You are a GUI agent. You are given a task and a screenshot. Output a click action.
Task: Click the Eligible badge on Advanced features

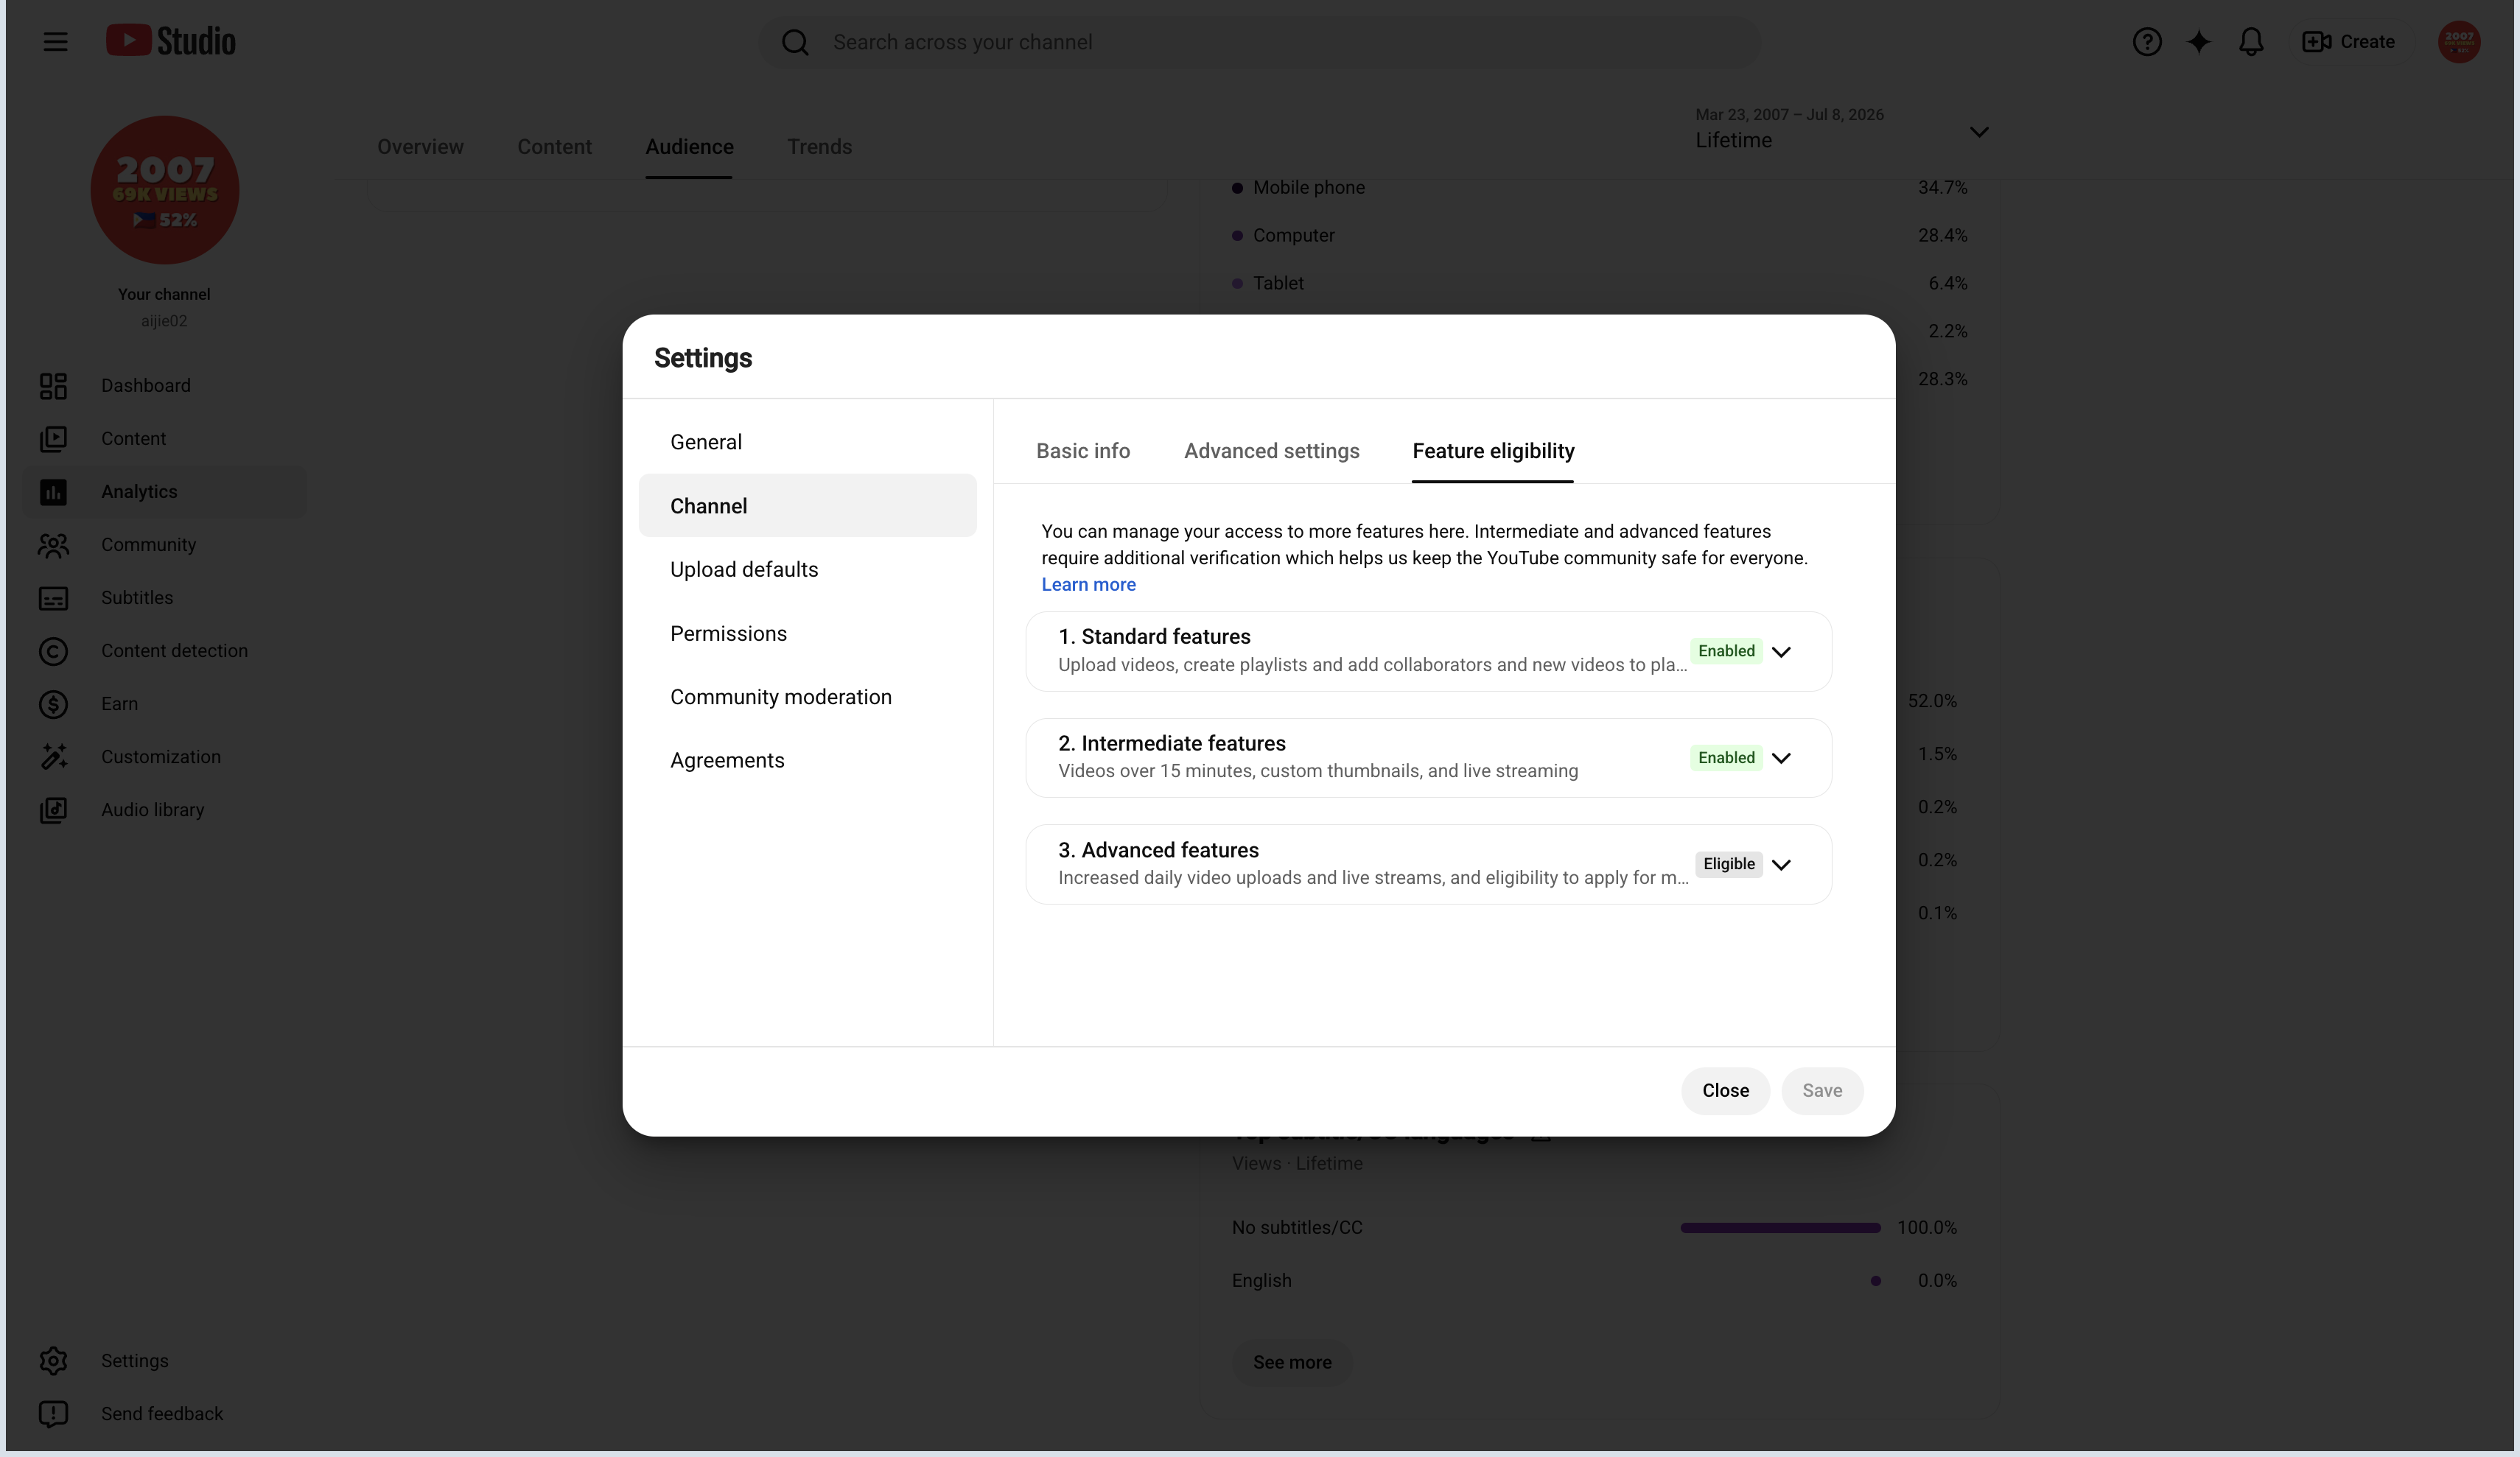coord(1728,864)
